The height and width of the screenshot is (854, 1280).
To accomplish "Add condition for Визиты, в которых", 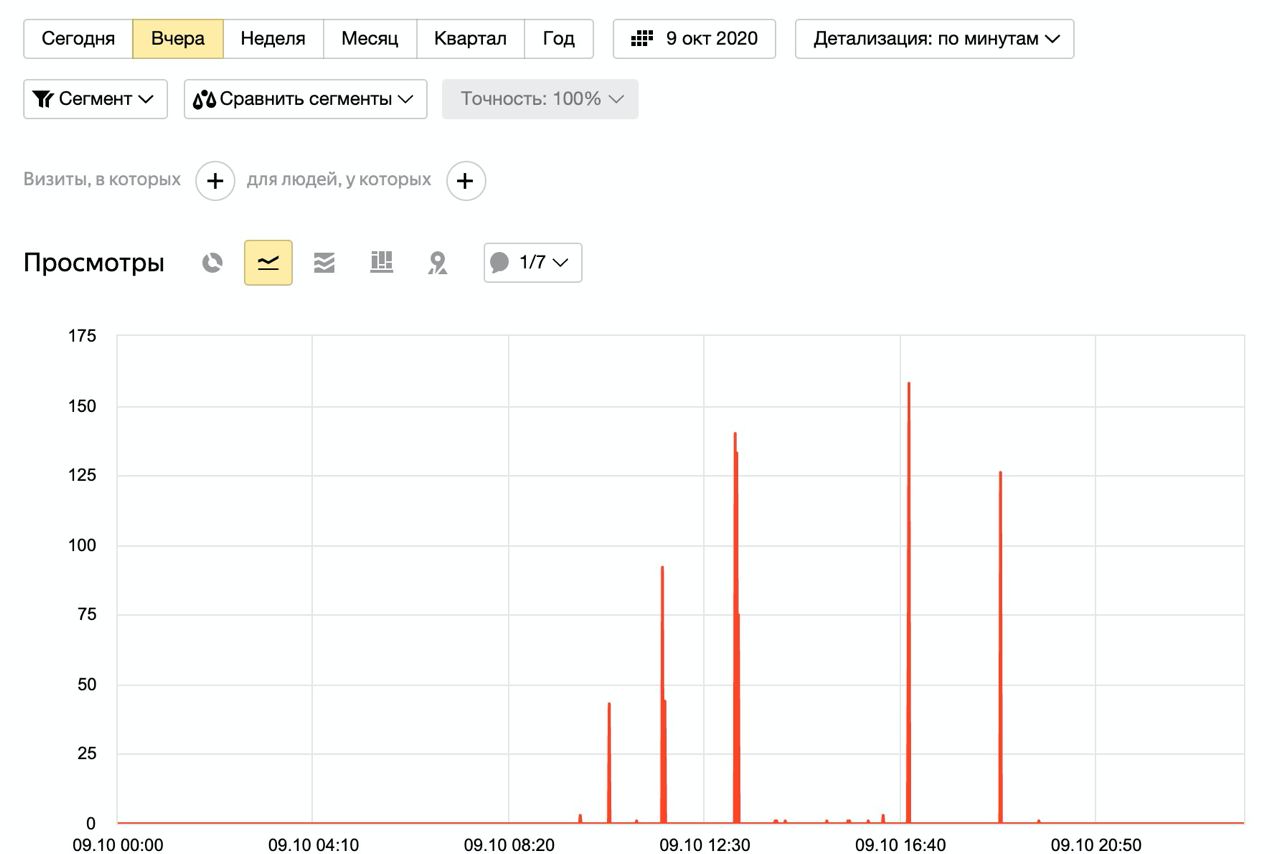I will click(215, 181).
